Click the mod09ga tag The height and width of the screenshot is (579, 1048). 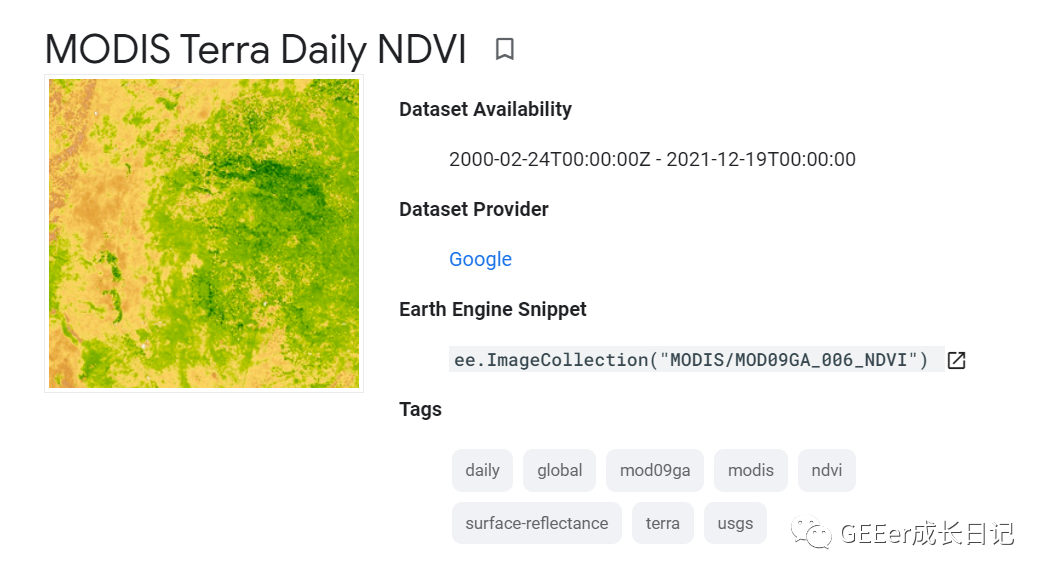[655, 470]
